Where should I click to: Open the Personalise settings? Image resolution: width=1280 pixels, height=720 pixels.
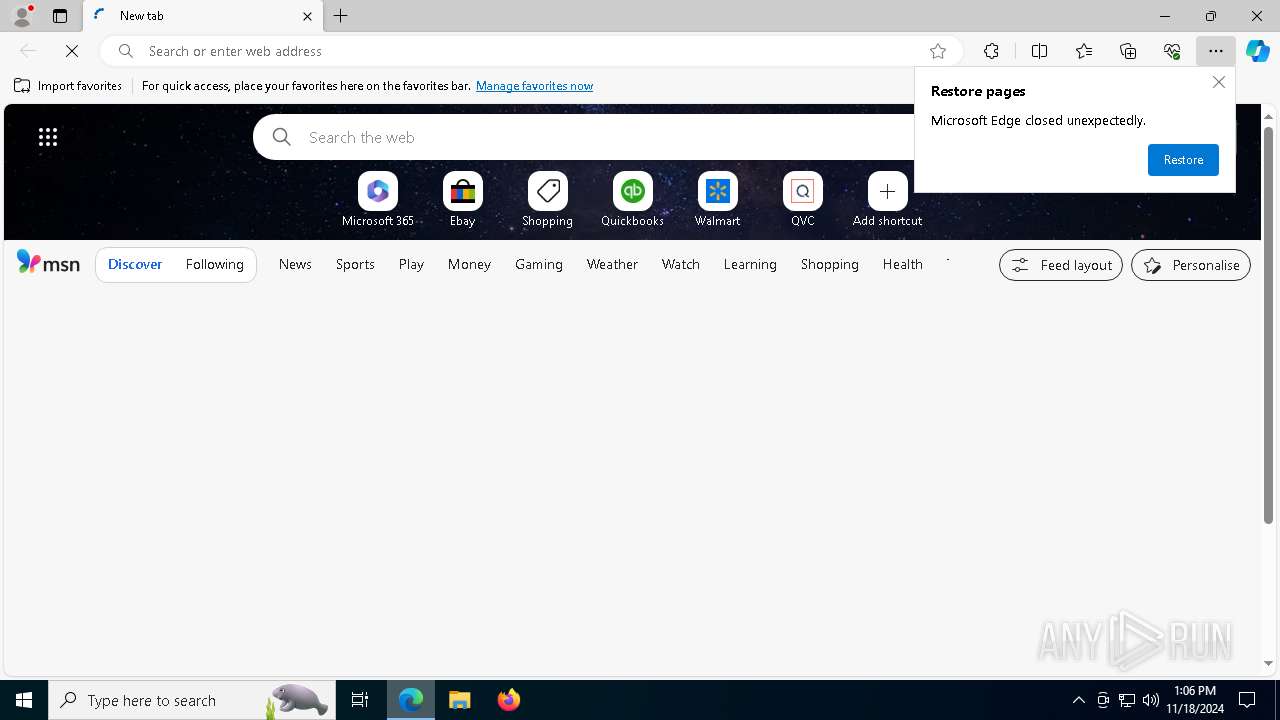pyautogui.click(x=1191, y=265)
